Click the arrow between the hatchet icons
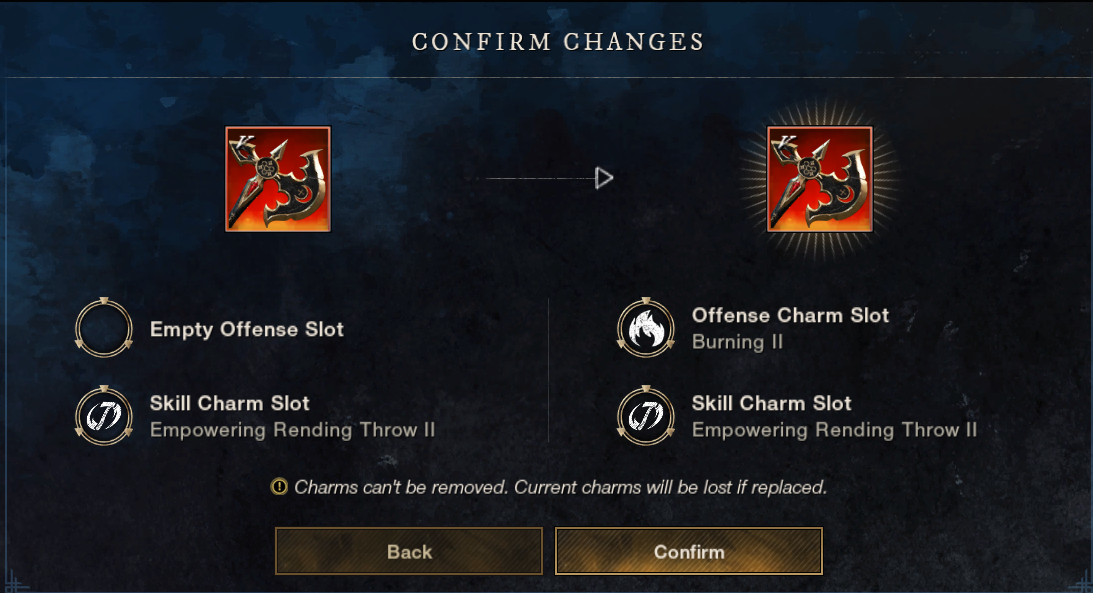1093x593 pixels. (603, 178)
